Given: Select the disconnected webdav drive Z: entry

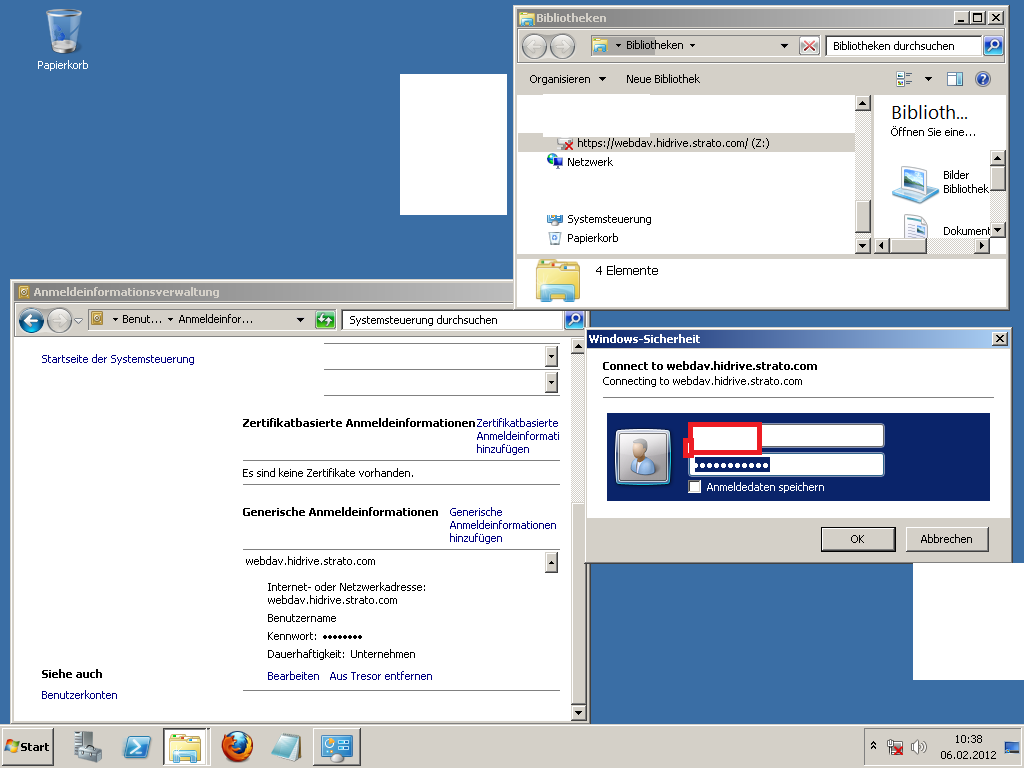Looking at the screenshot, I should pyautogui.click(x=686, y=143).
